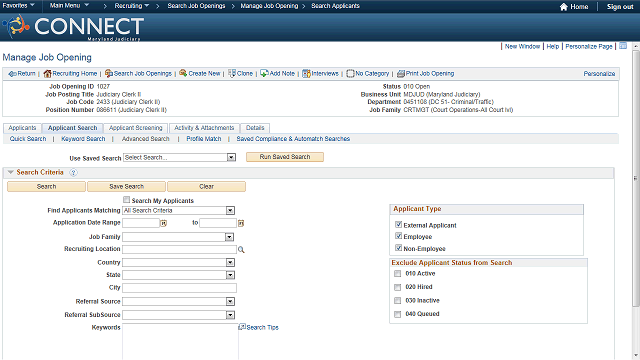Open calendar picker for start date
This screenshot has height=360, width=640.
[163, 223]
